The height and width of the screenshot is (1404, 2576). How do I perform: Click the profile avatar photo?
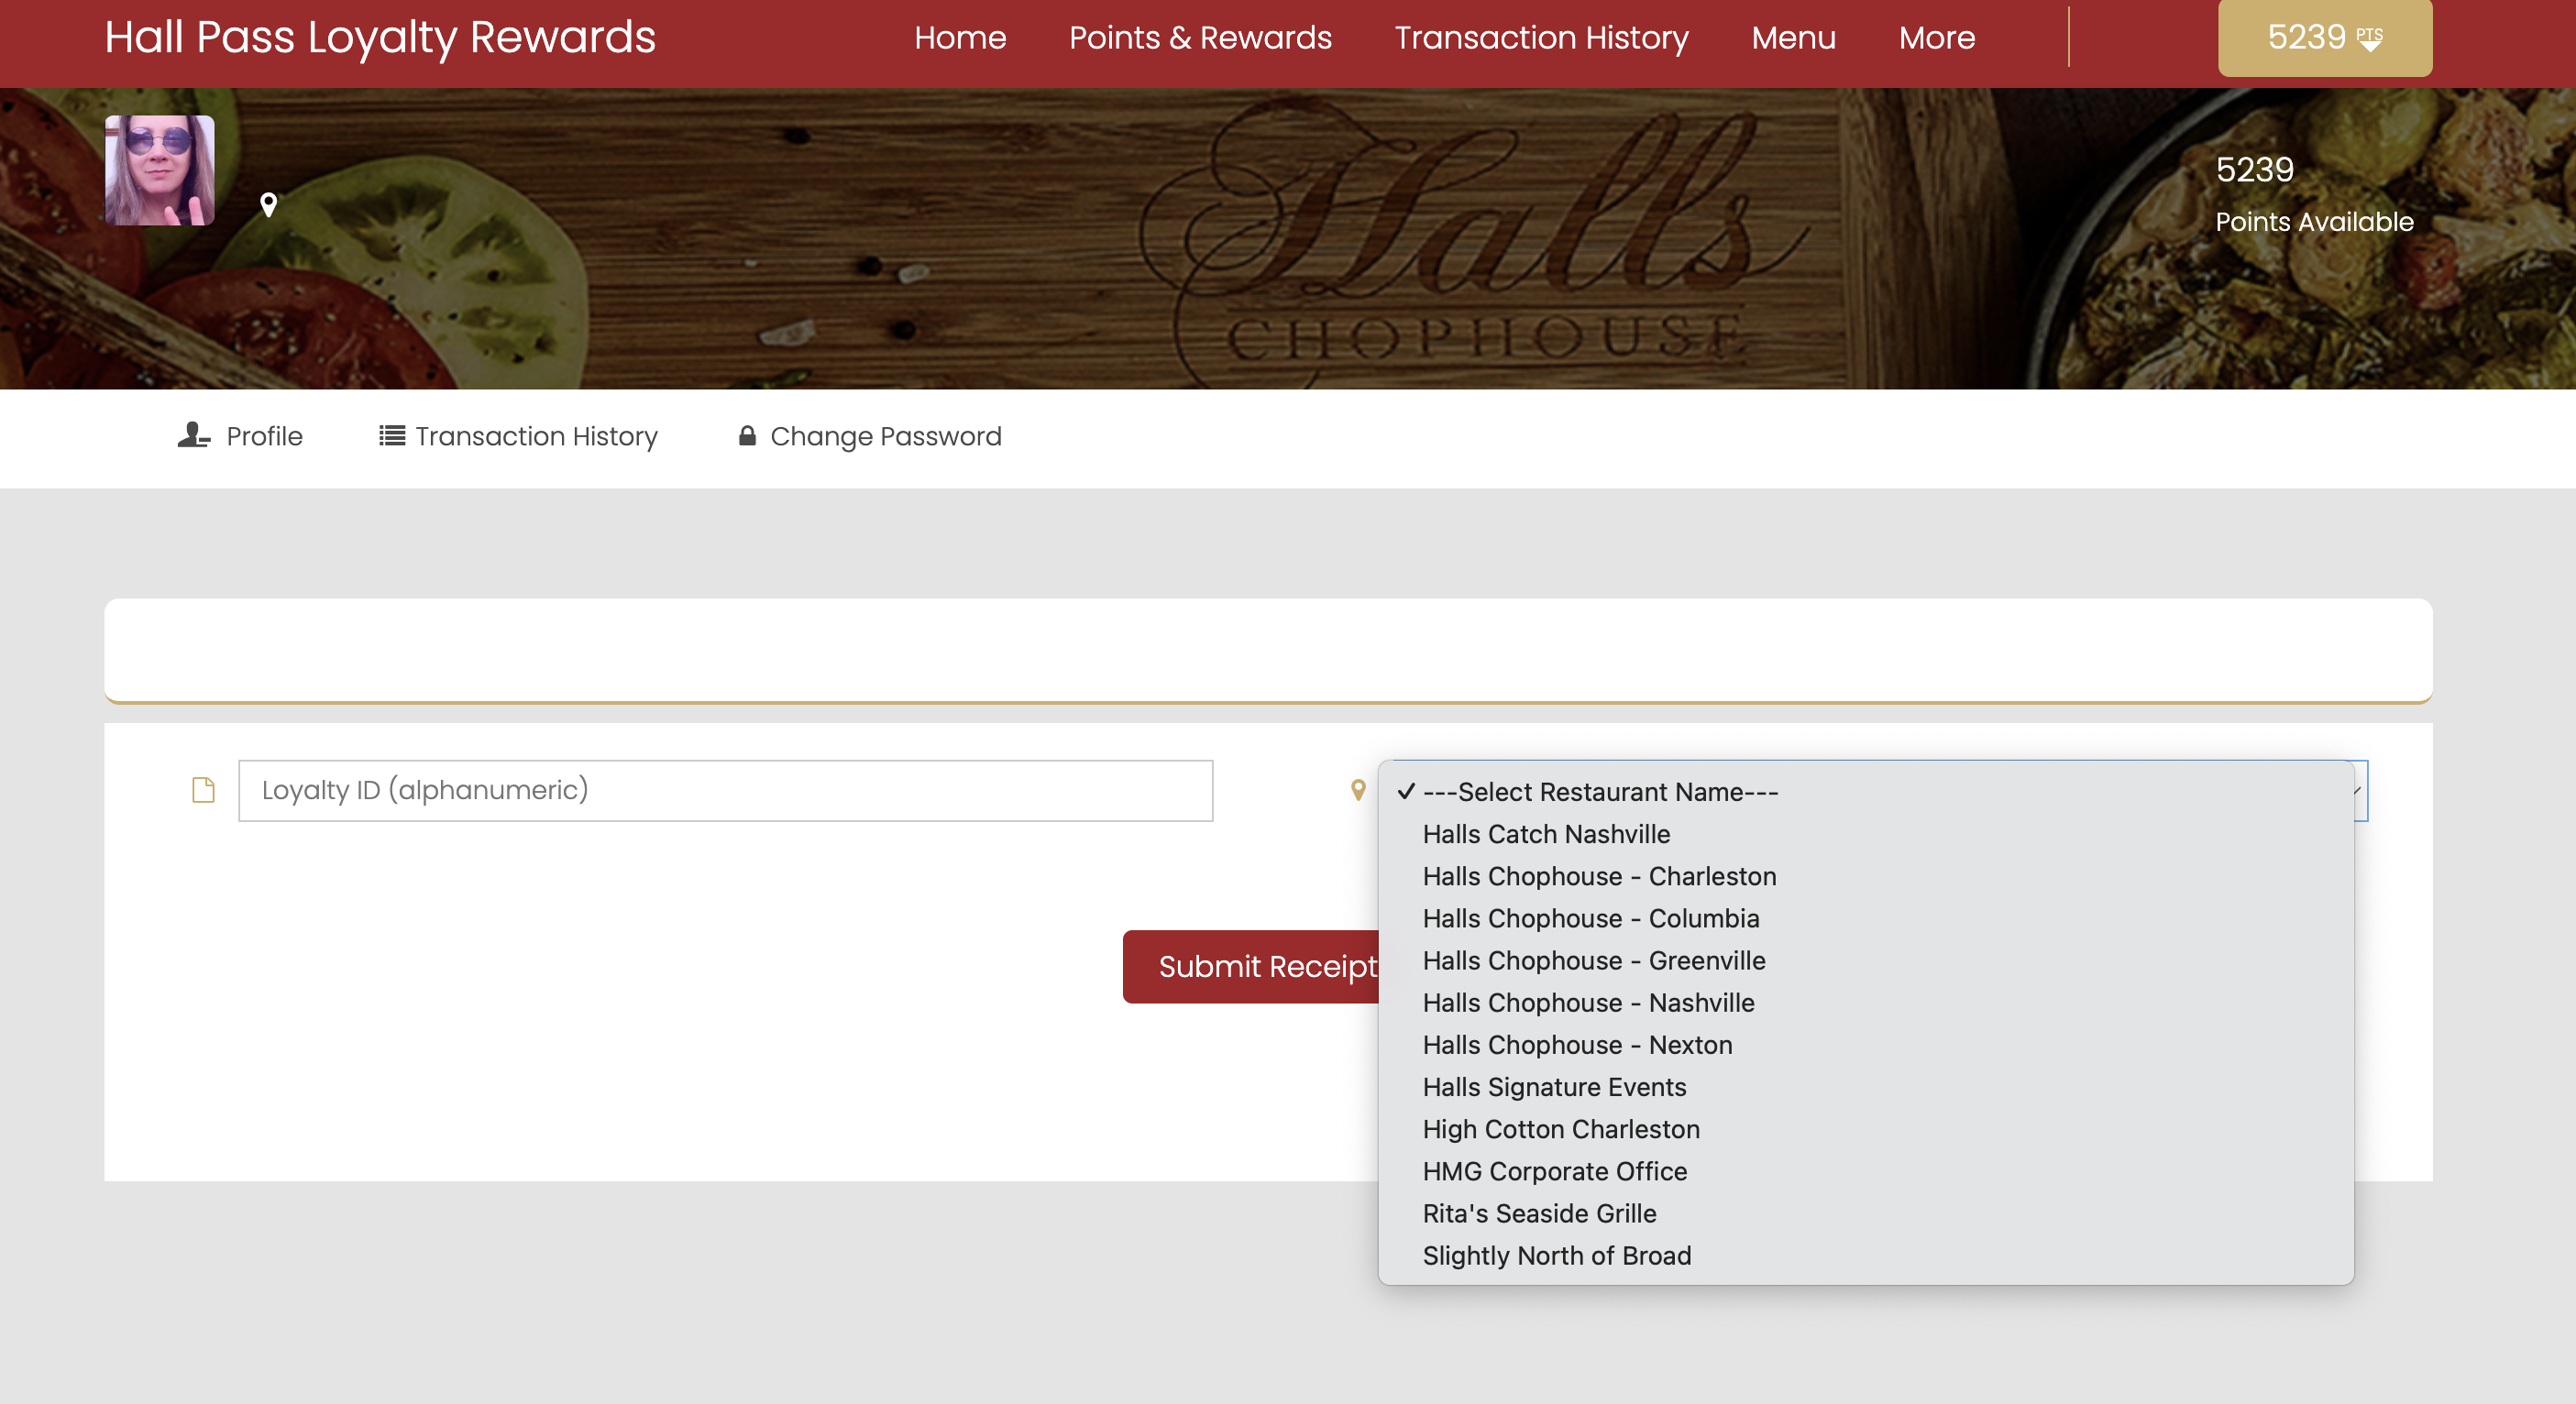click(160, 170)
